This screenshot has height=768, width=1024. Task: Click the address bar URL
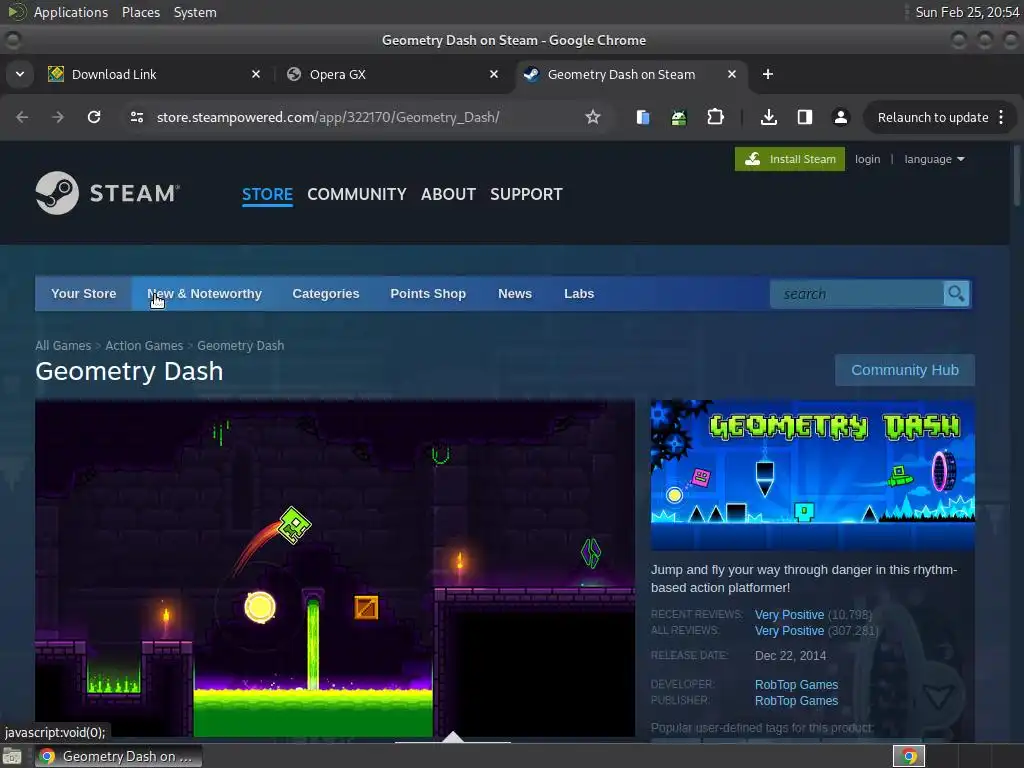(x=328, y=117)
